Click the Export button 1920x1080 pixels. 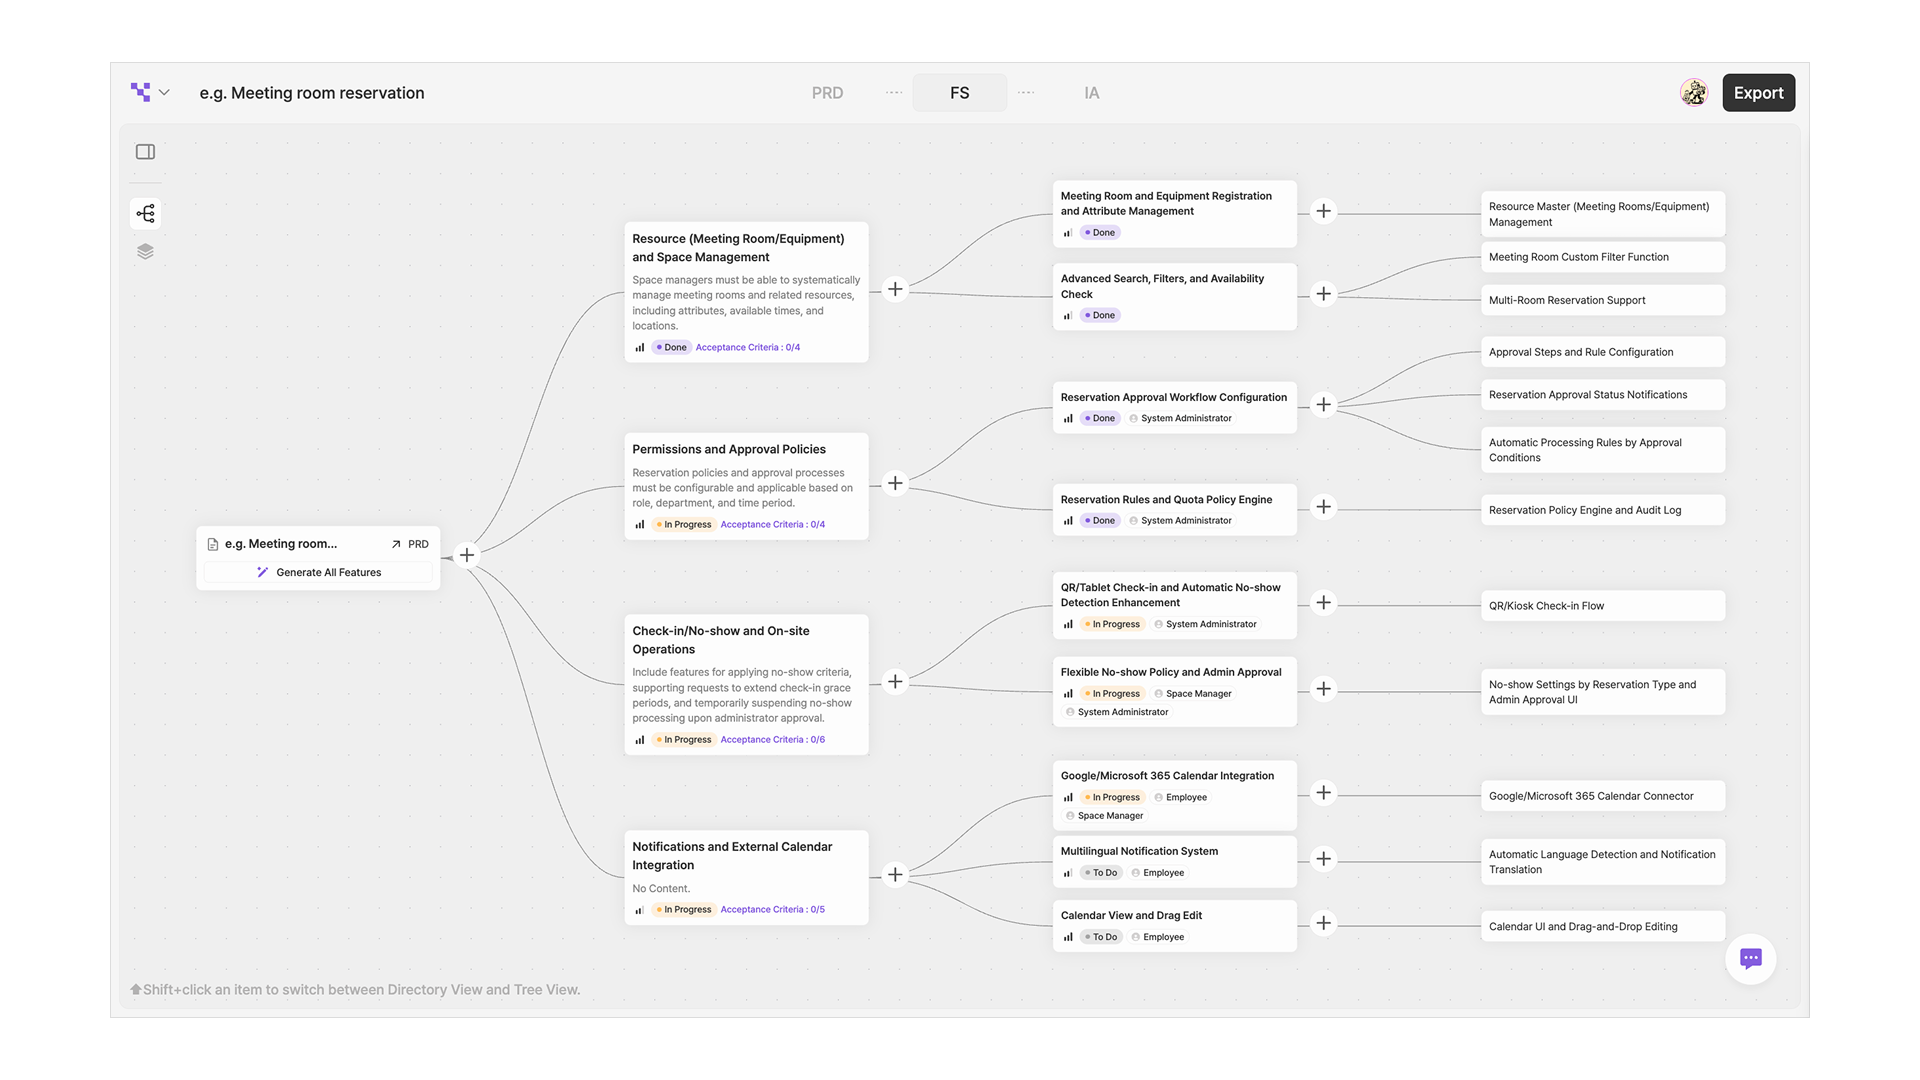(1758, 93)
